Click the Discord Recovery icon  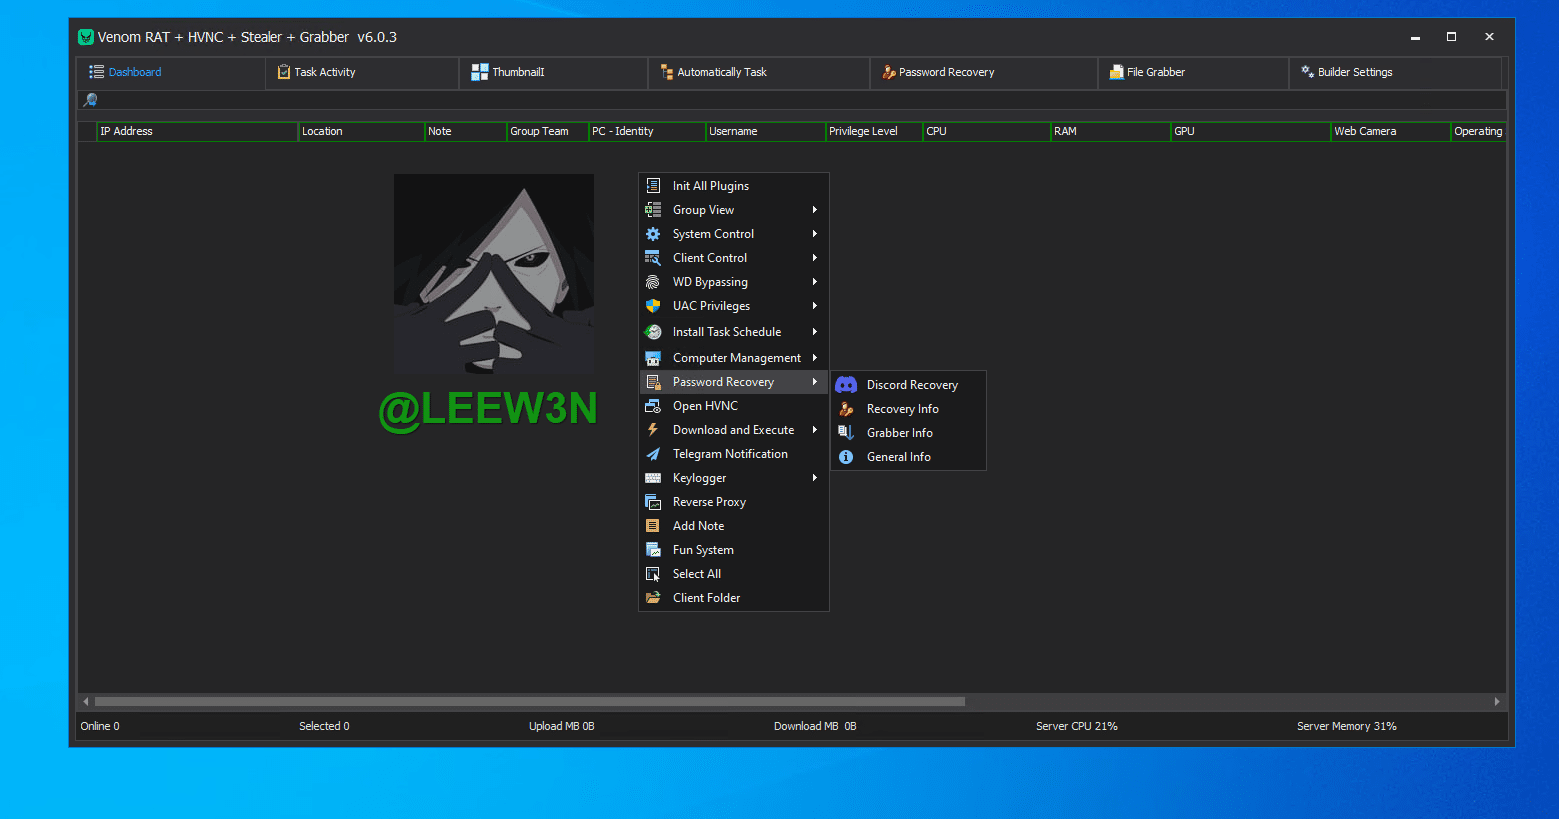[x=846, y=385]
